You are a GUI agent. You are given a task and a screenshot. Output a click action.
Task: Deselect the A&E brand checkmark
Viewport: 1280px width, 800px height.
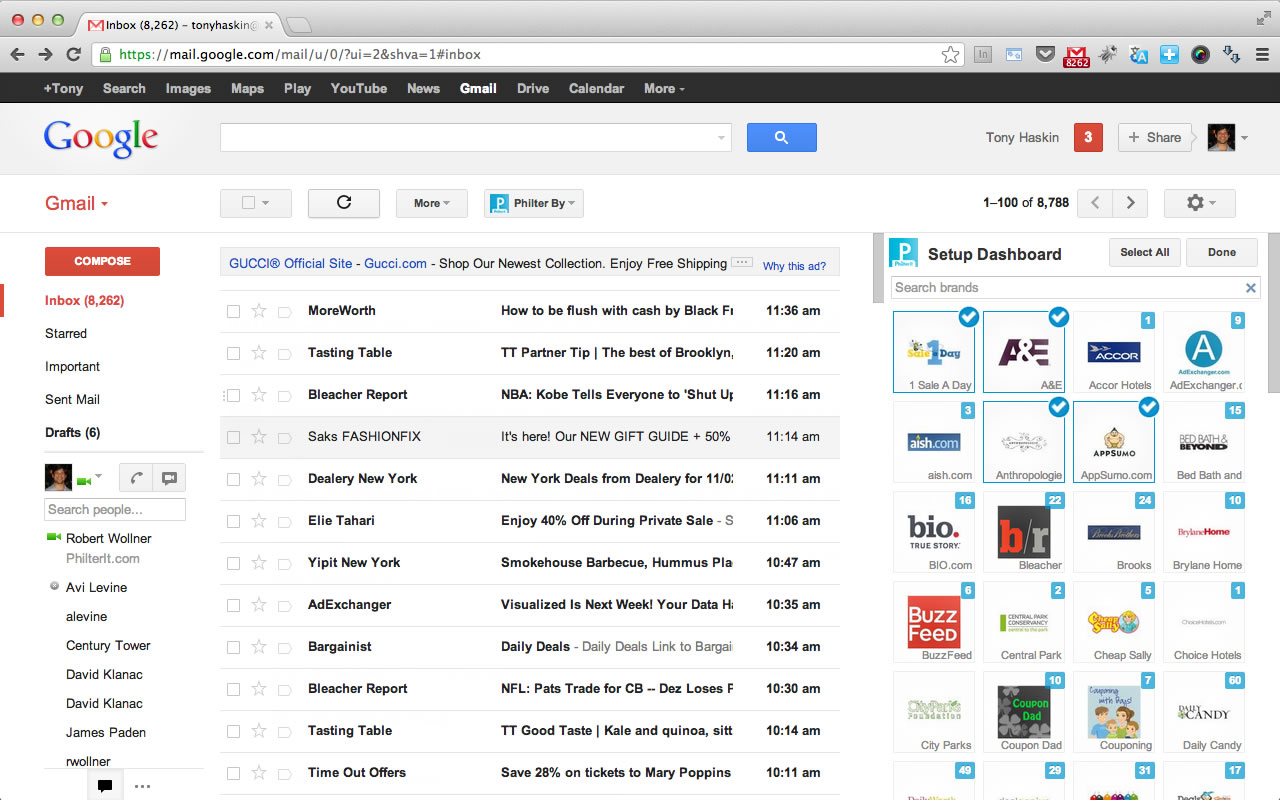[1058, 316]
